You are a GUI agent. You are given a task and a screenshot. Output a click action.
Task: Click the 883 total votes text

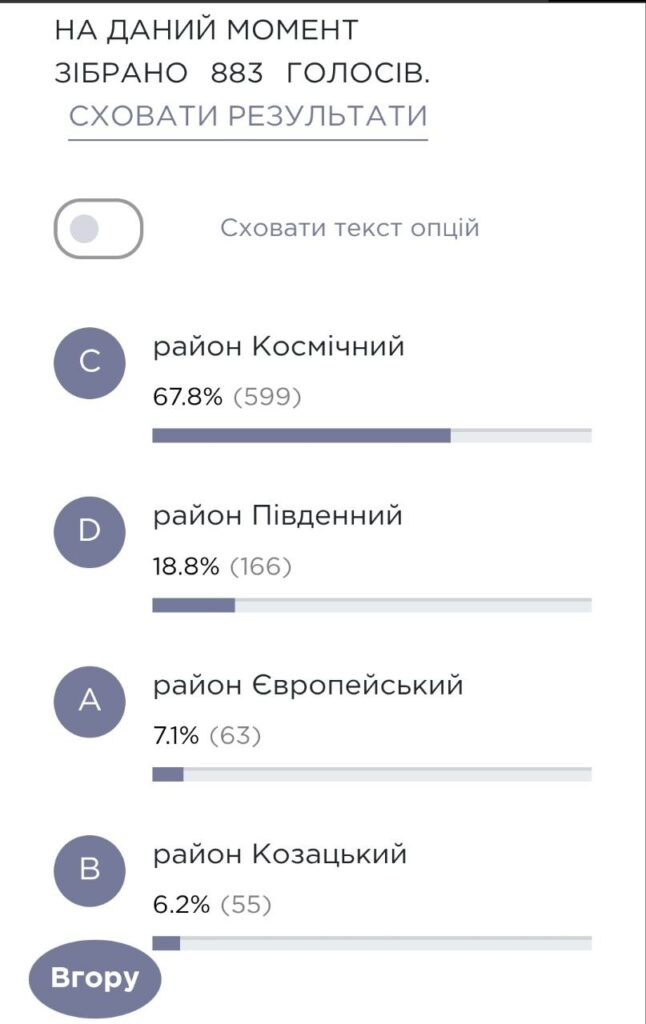[236, 73]
